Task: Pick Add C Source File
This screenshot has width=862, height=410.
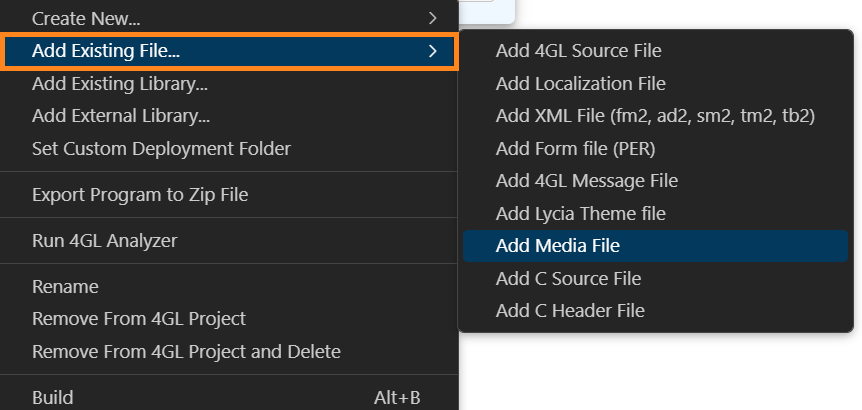Action: (x=568, y=278)
